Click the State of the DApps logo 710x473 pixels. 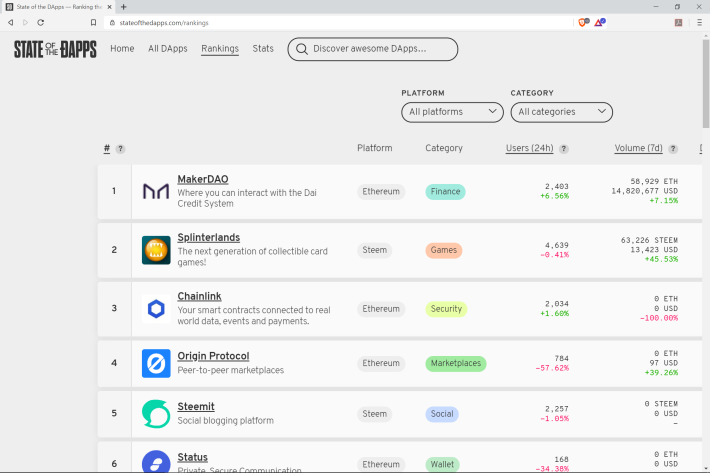click(x=55, y=49)
